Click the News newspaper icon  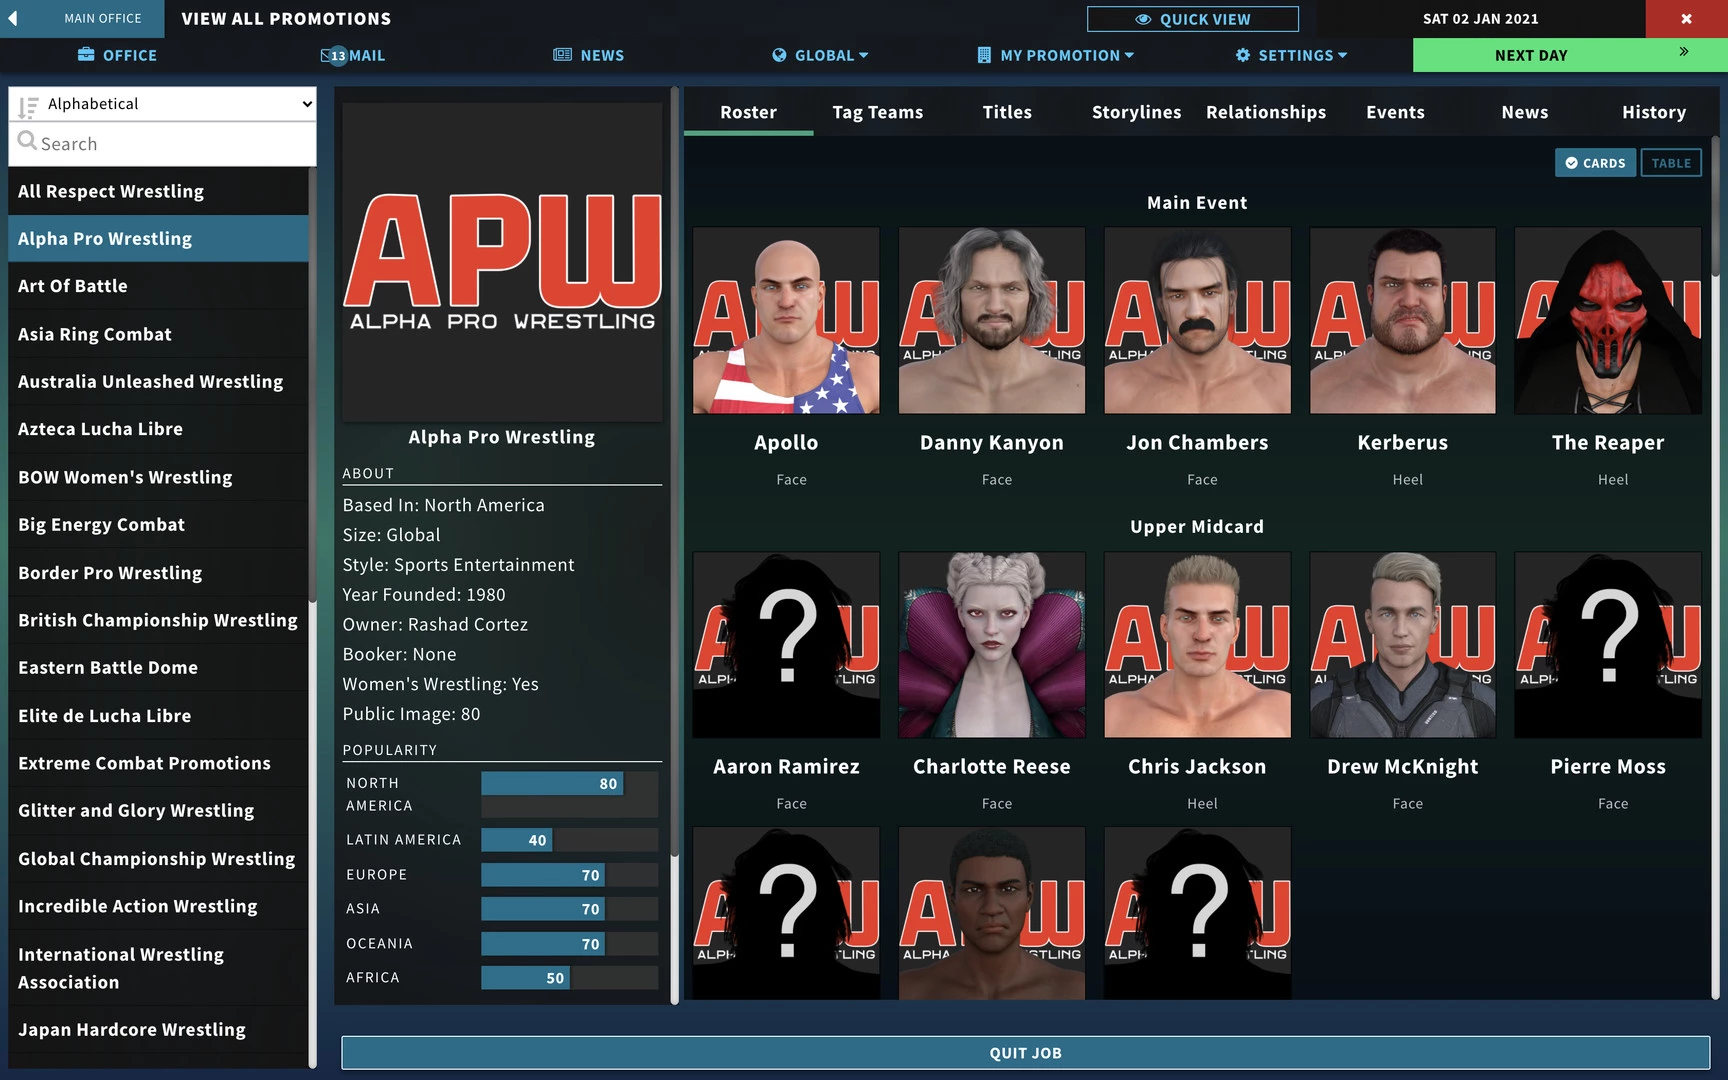tap(563, 55)
